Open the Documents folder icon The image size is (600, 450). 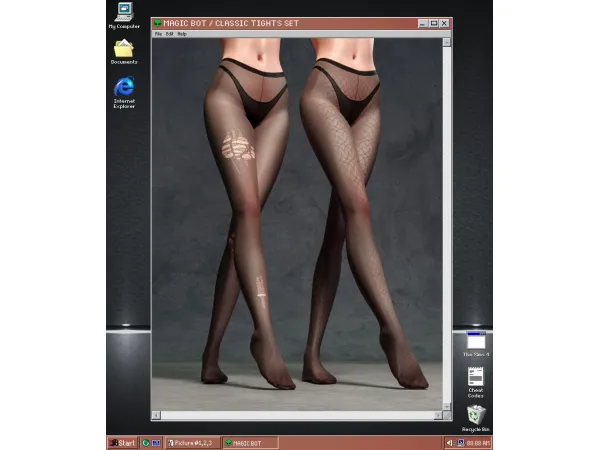click(x=124, y=52)
